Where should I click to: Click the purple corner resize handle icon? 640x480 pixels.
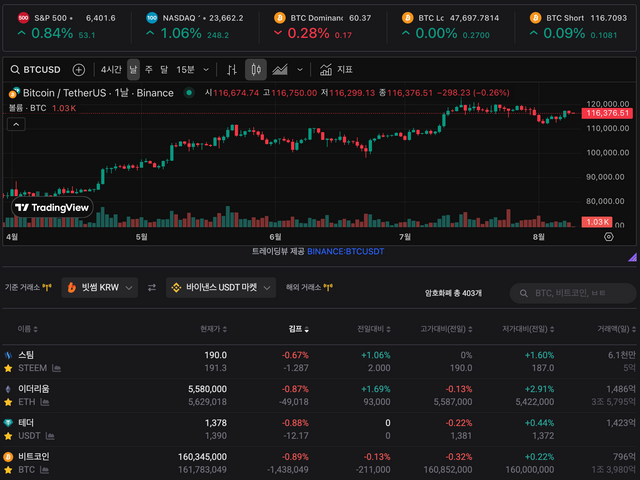(x=632, y=257)
